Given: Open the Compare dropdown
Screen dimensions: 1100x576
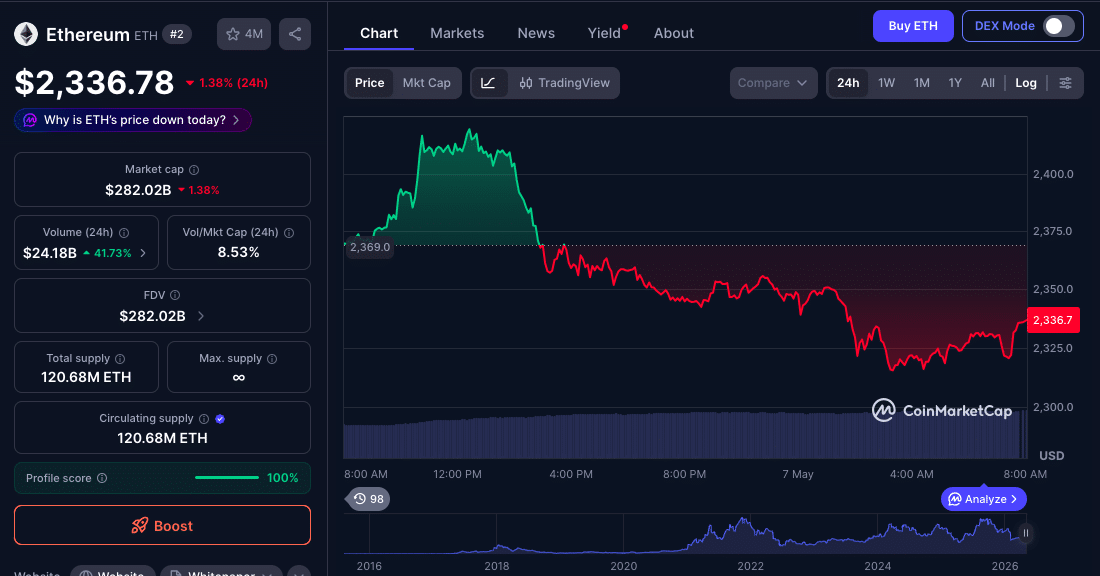Looking at the screenshot, I should (773, 83).
